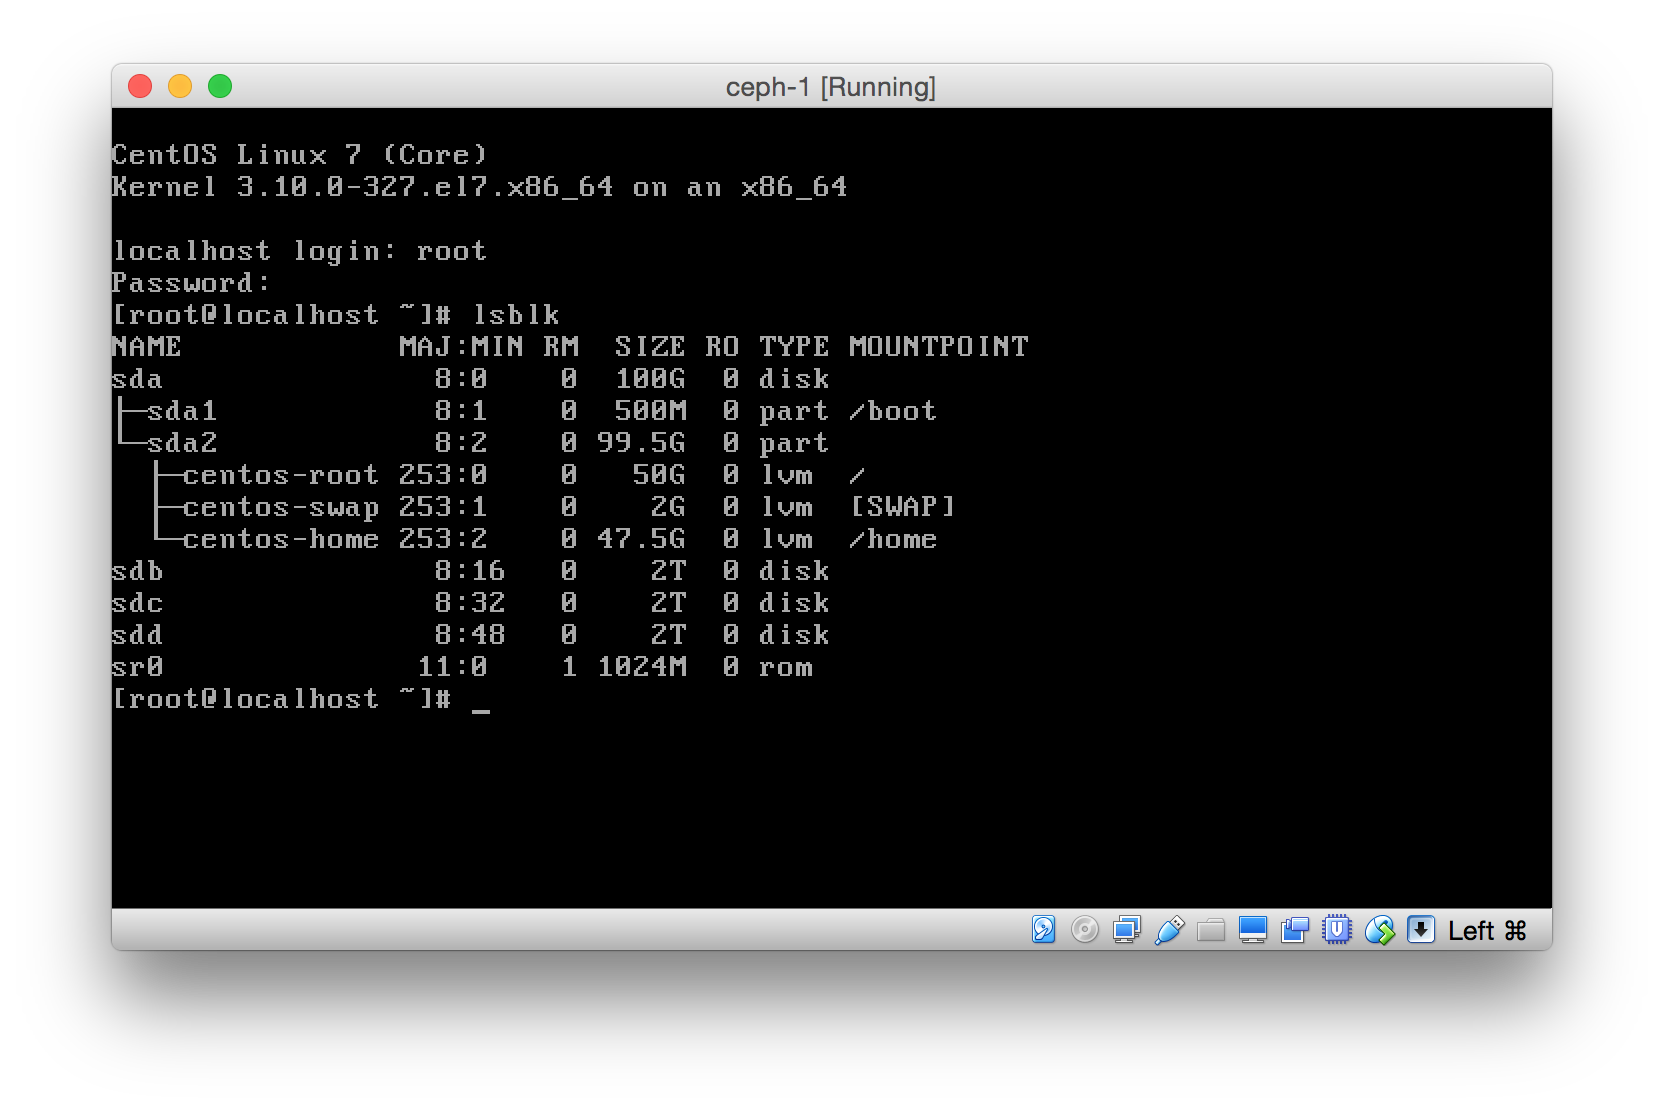Open the network adapters indicator
Image resolution: width=1664 pixels, height=1110 pixels.
1127,930
